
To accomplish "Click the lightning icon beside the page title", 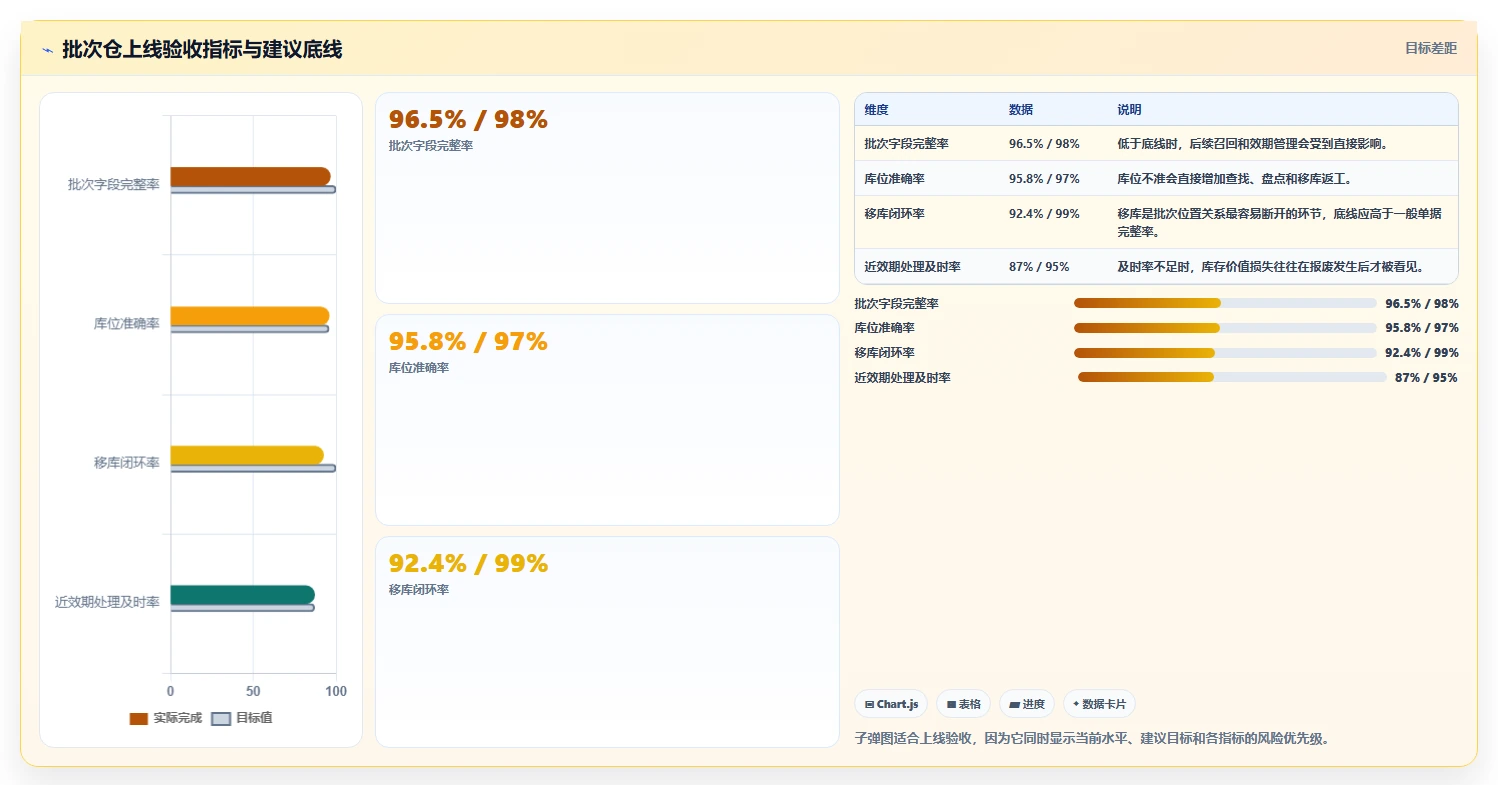I will (x=47, y=50).
